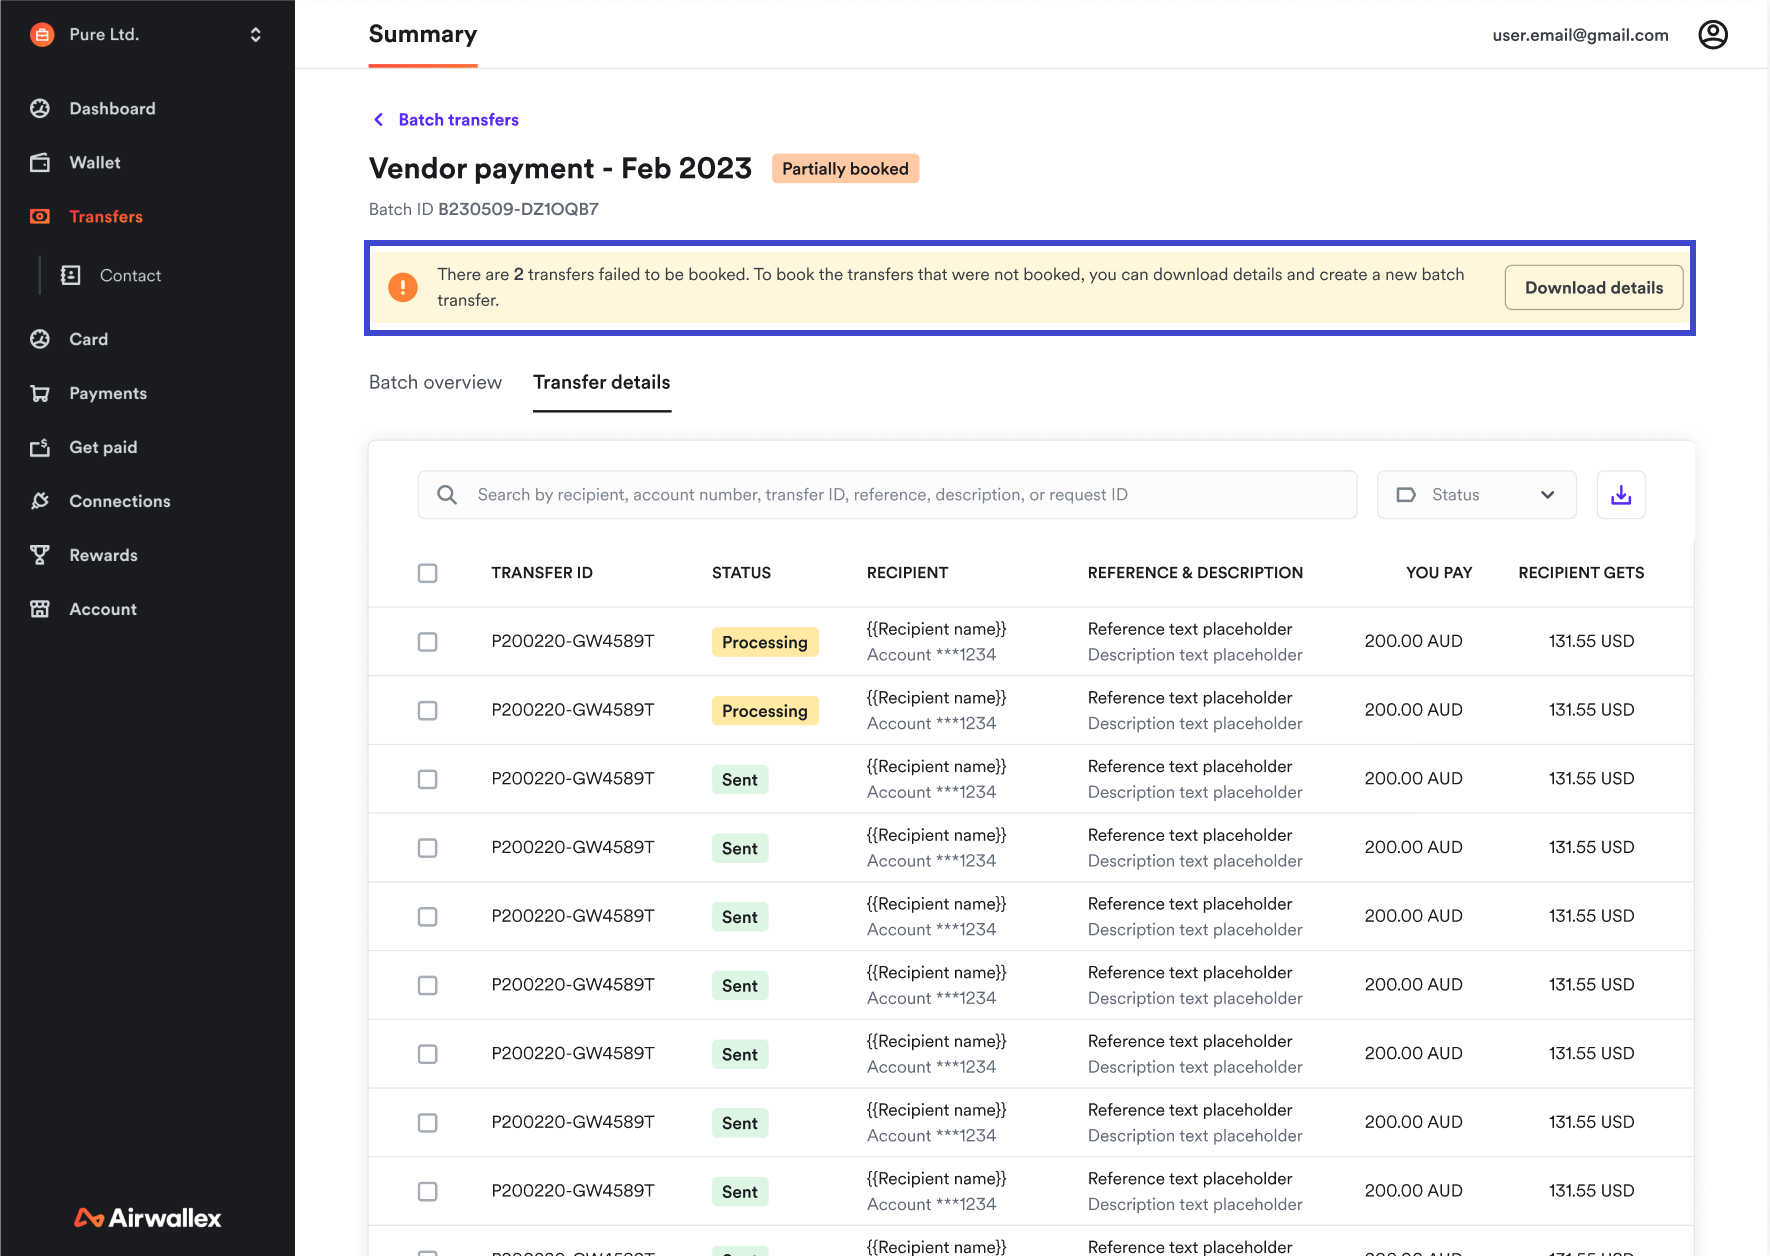The width and height of the screenshot is (1770, 1256).
Task: Click the Download details button
Action: (x=1594, y=288)
